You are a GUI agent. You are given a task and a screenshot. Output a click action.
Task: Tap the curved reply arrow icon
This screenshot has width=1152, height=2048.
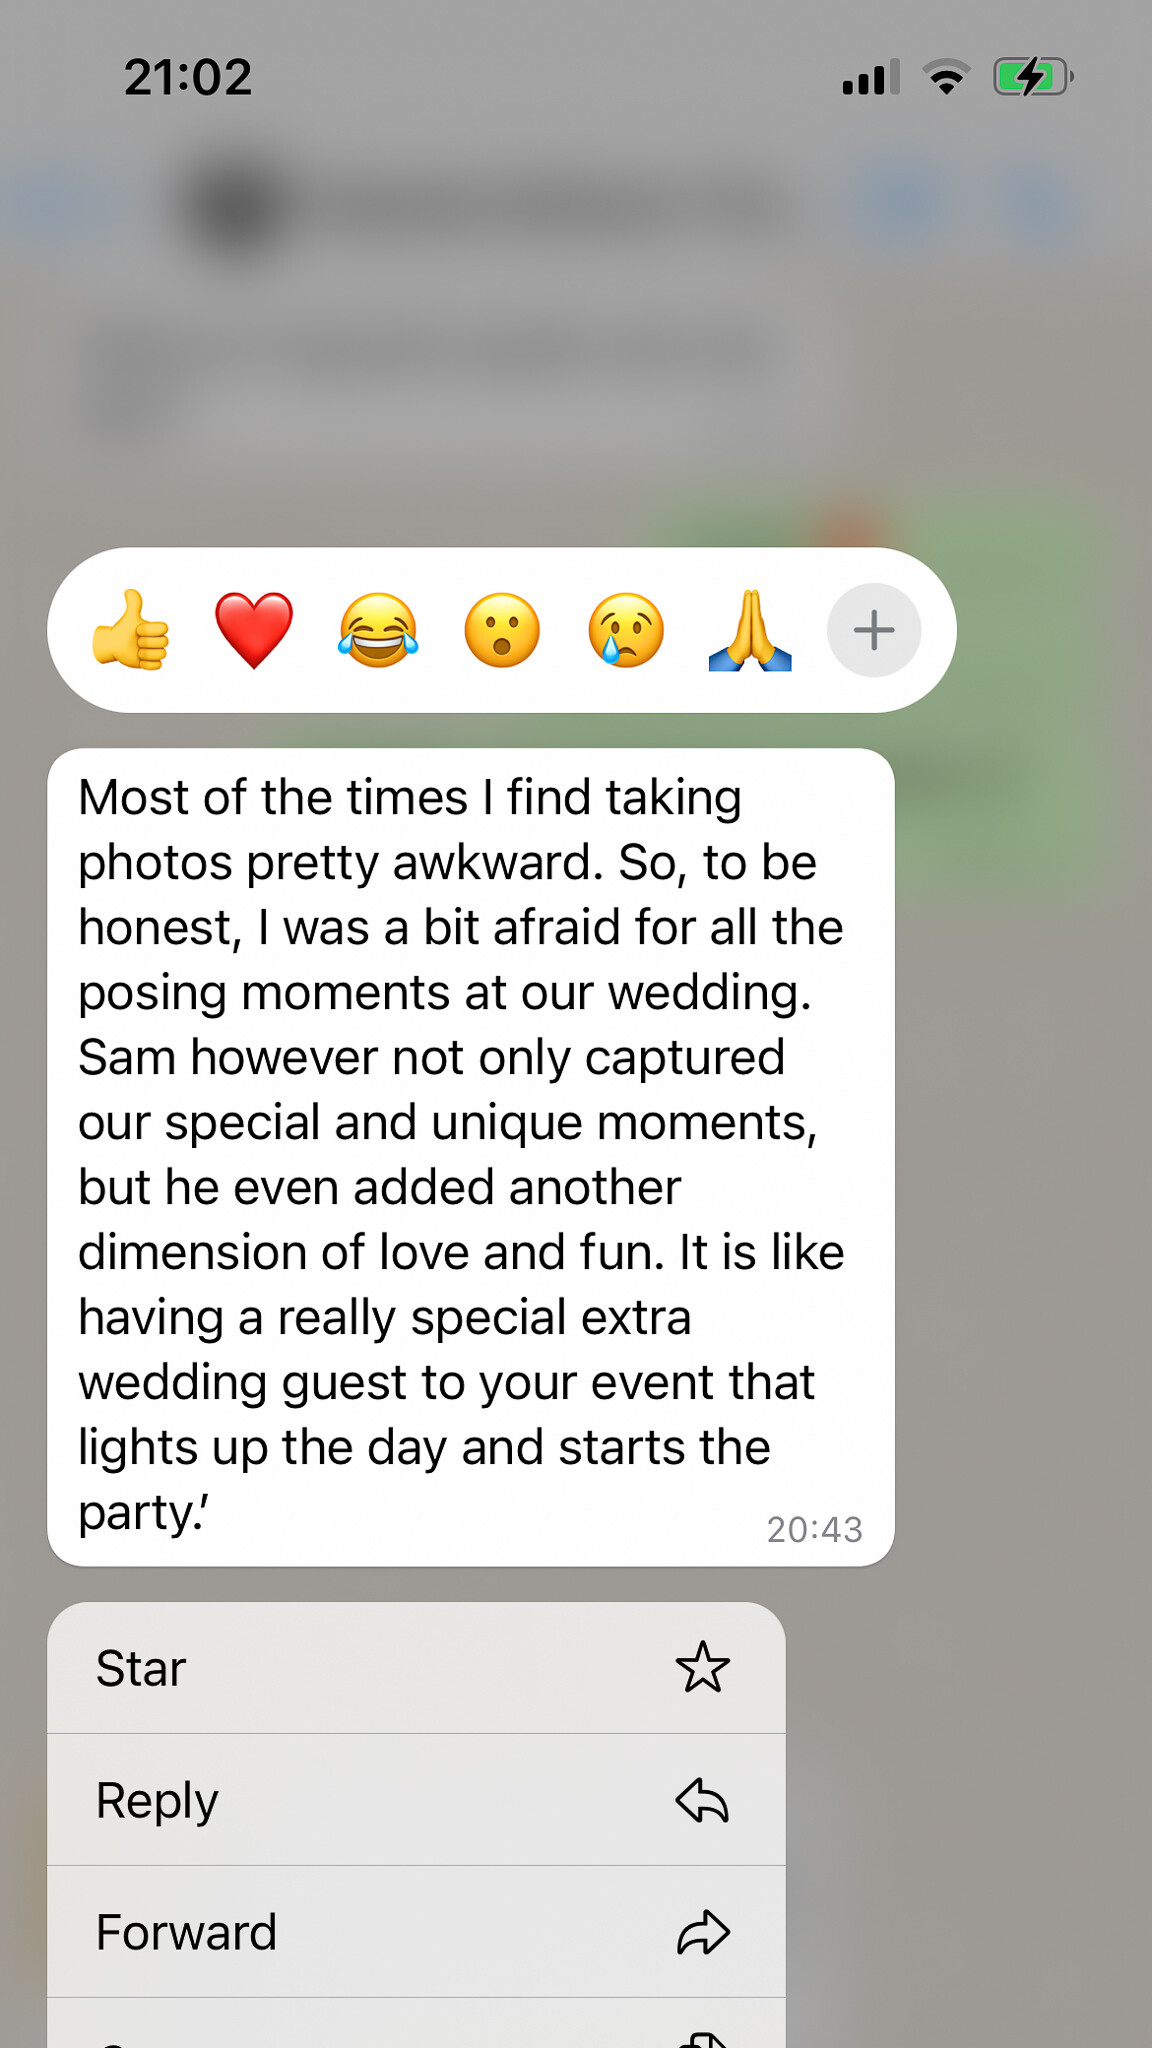click(x=702, y=1800)
